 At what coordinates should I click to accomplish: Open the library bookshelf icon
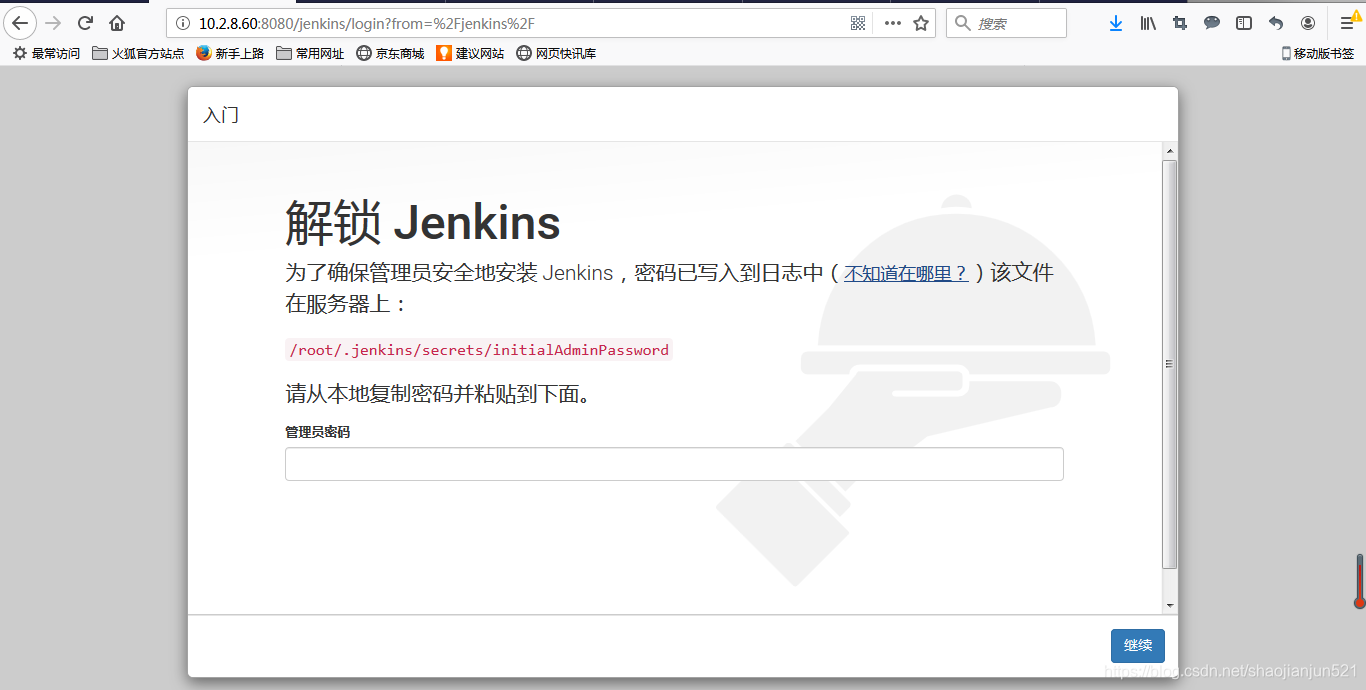point(1148,23)
